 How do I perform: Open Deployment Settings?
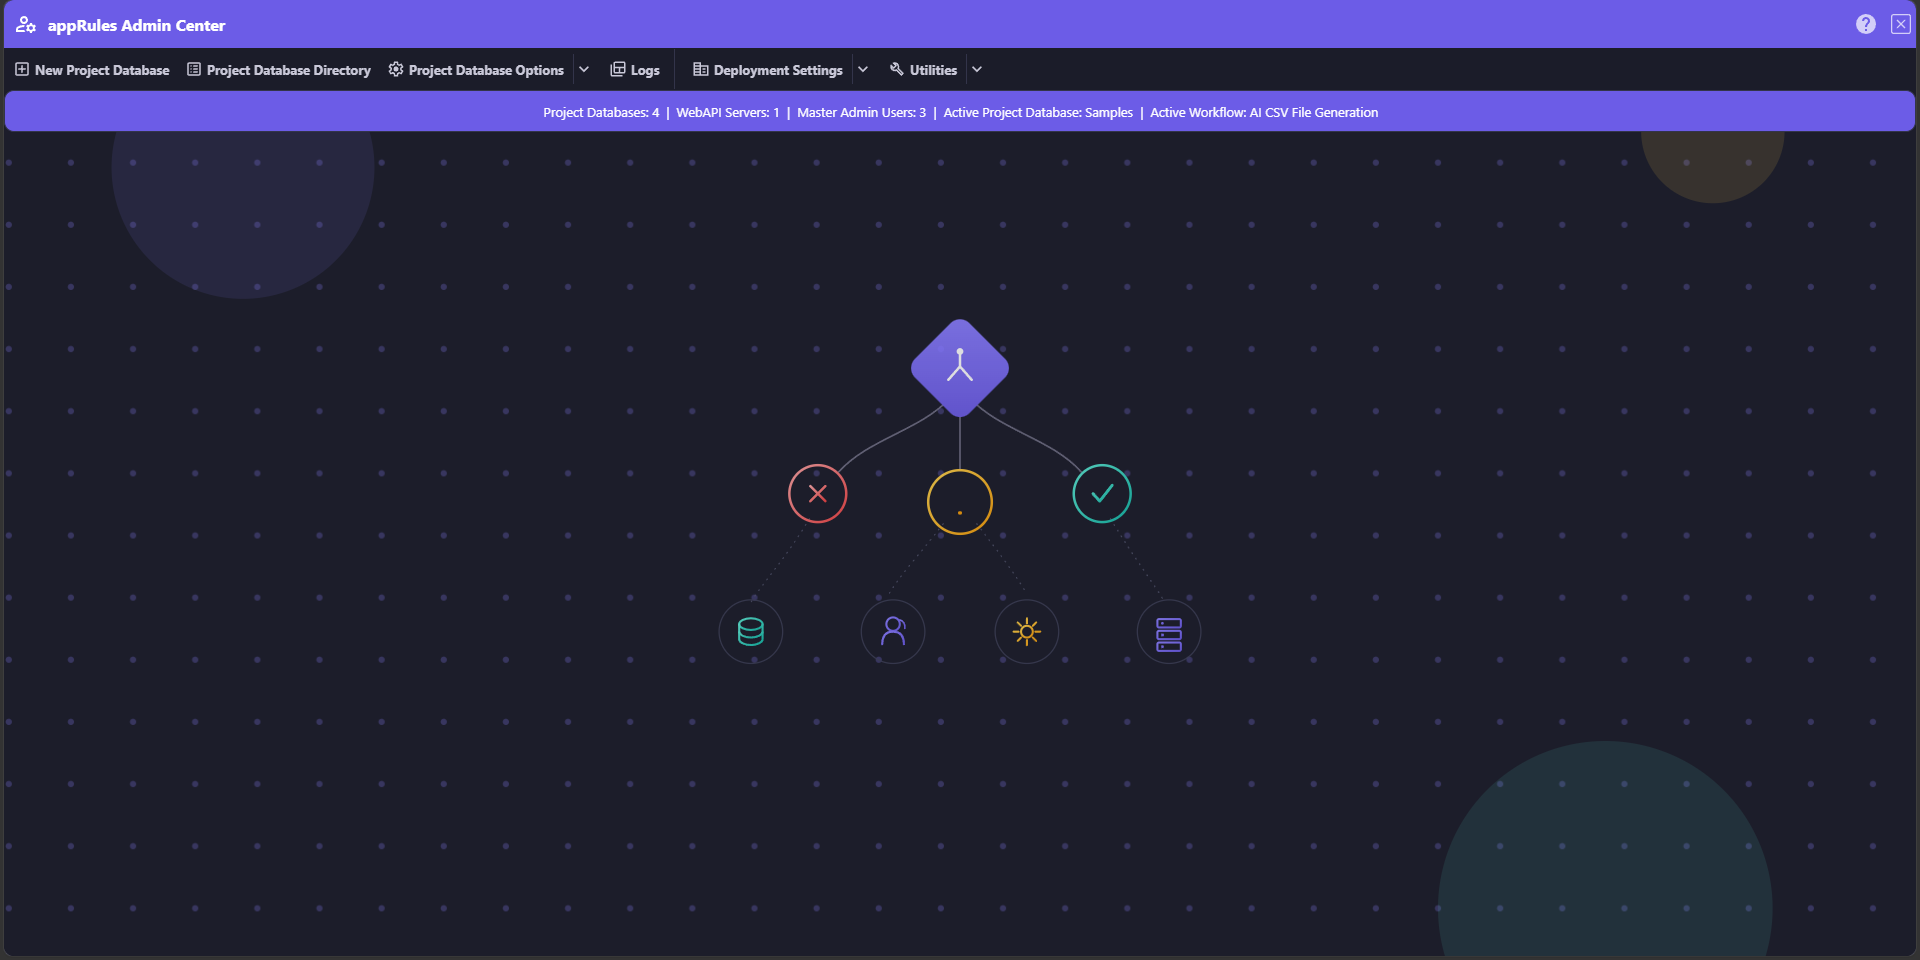(x=768, y=70)
